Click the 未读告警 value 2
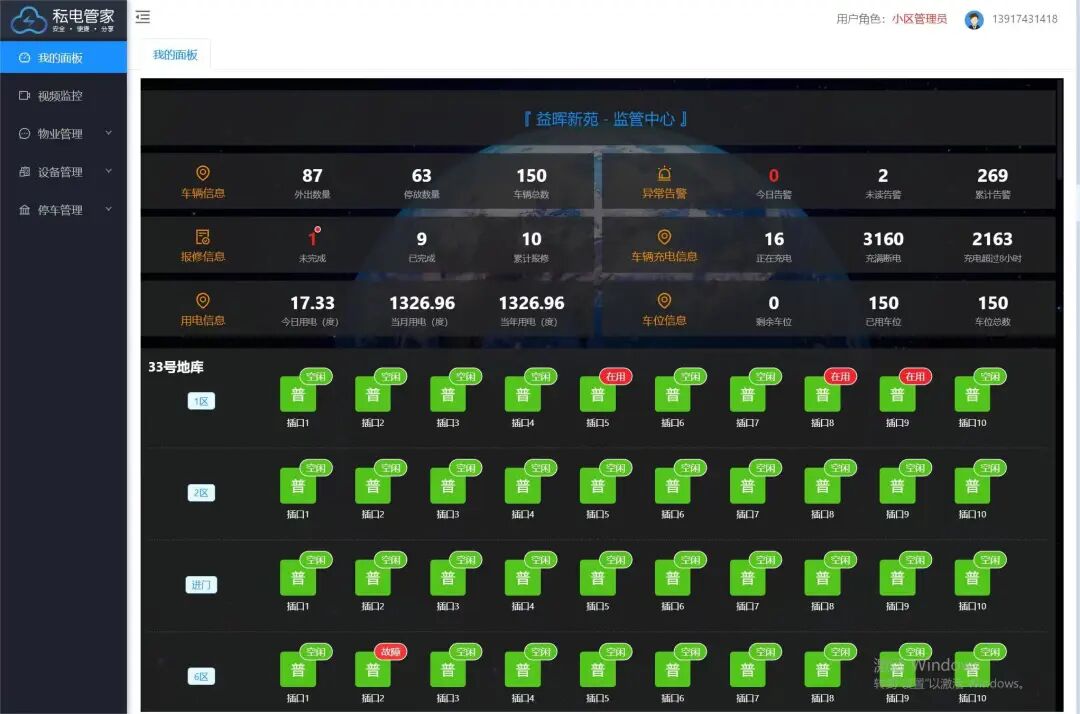1080x714 pixels. 883,176
